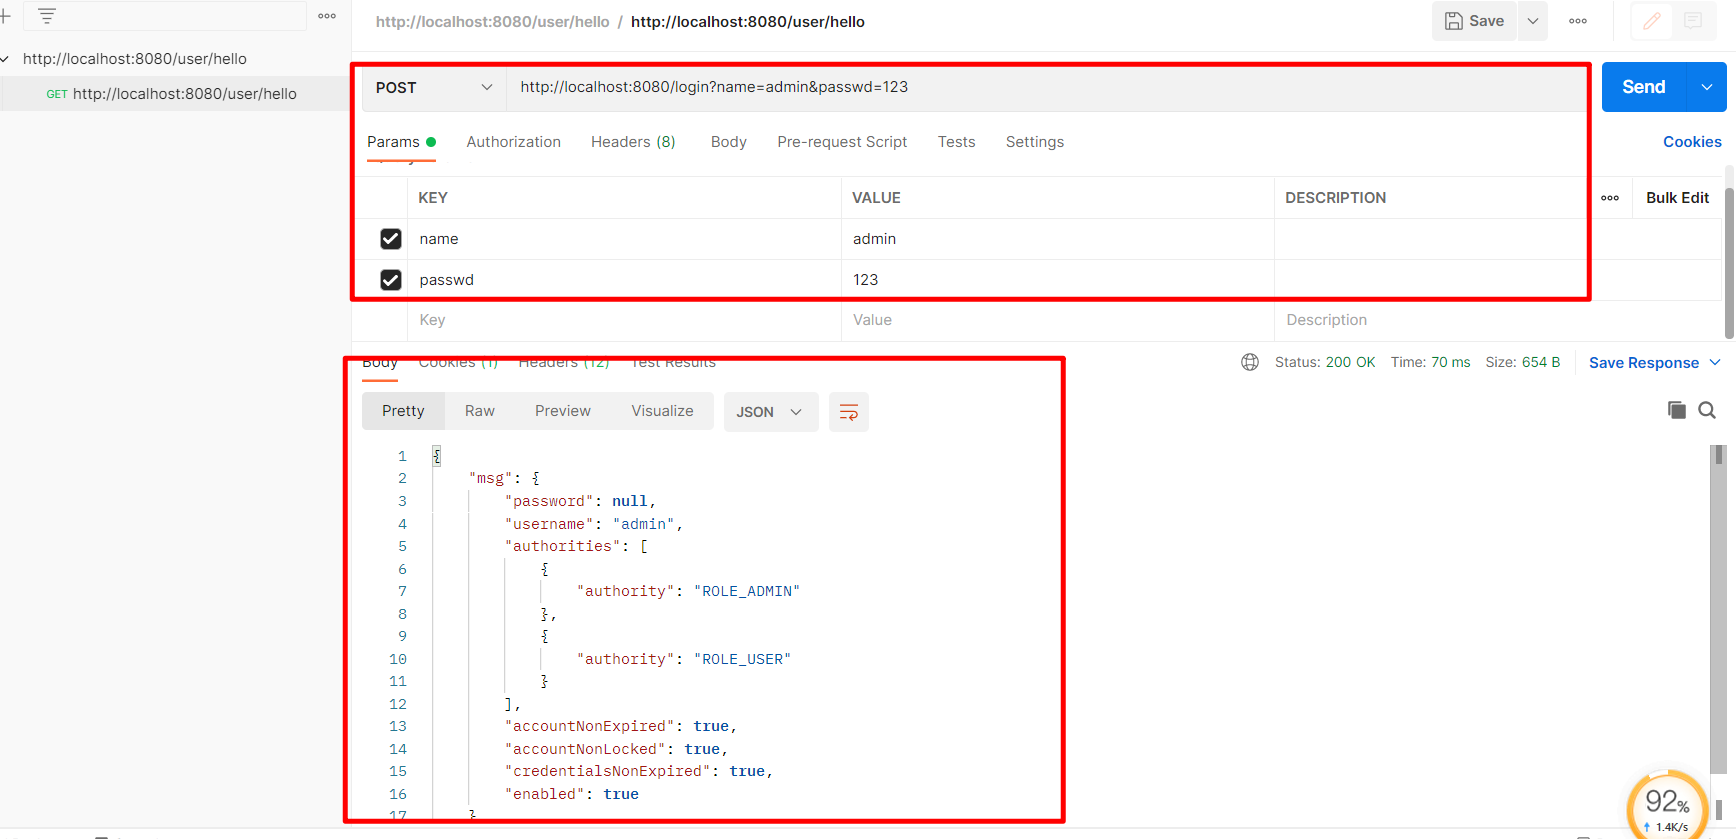Screen dimensions: 1736x839
Task: Click the passwd key cell
Action: click(x=624, y=280)
